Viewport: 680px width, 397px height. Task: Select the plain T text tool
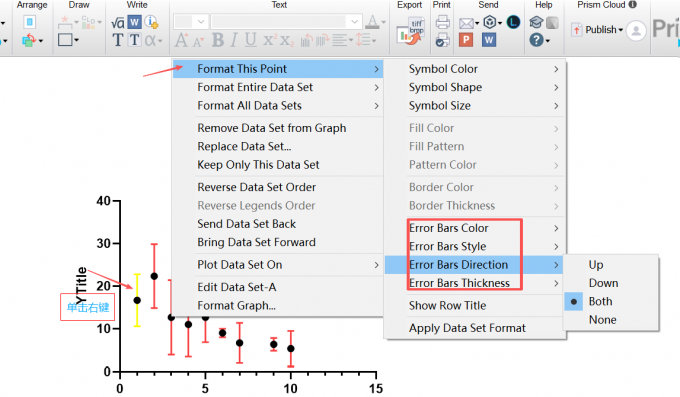[x=118, y=40]
